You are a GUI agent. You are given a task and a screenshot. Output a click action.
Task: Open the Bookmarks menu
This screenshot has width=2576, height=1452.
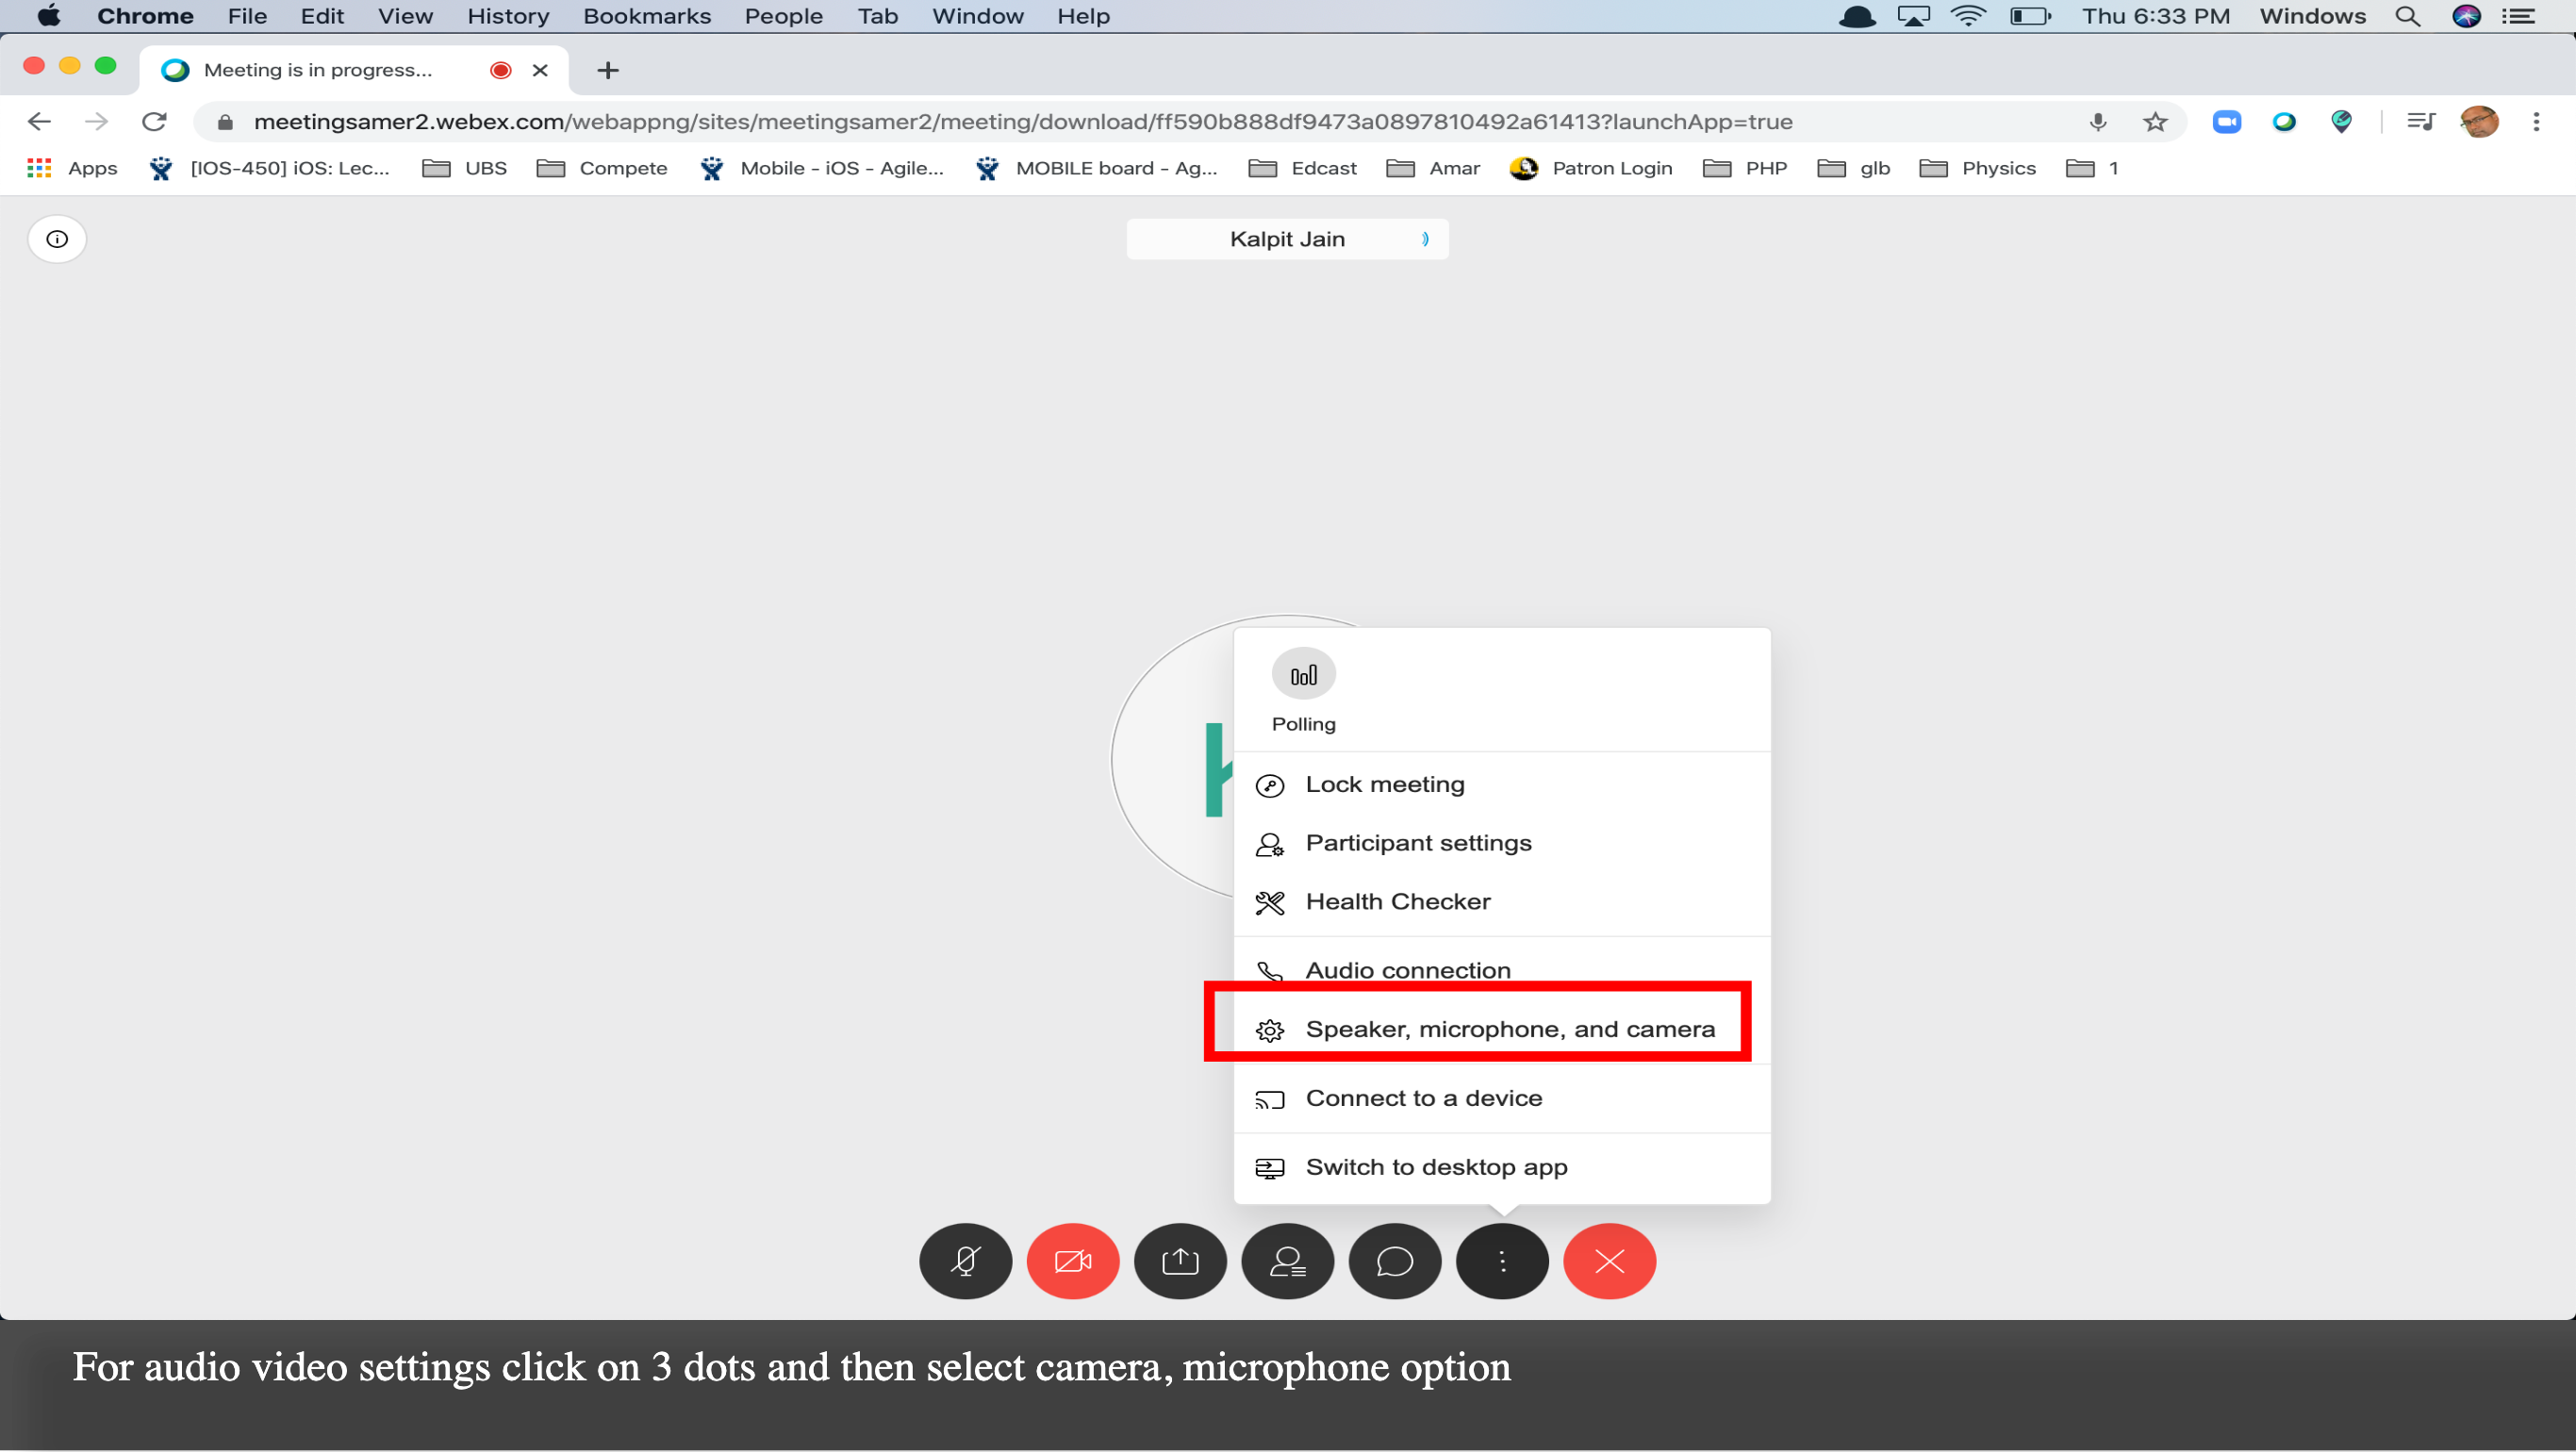pyautogui.click(x=646, y=16)
